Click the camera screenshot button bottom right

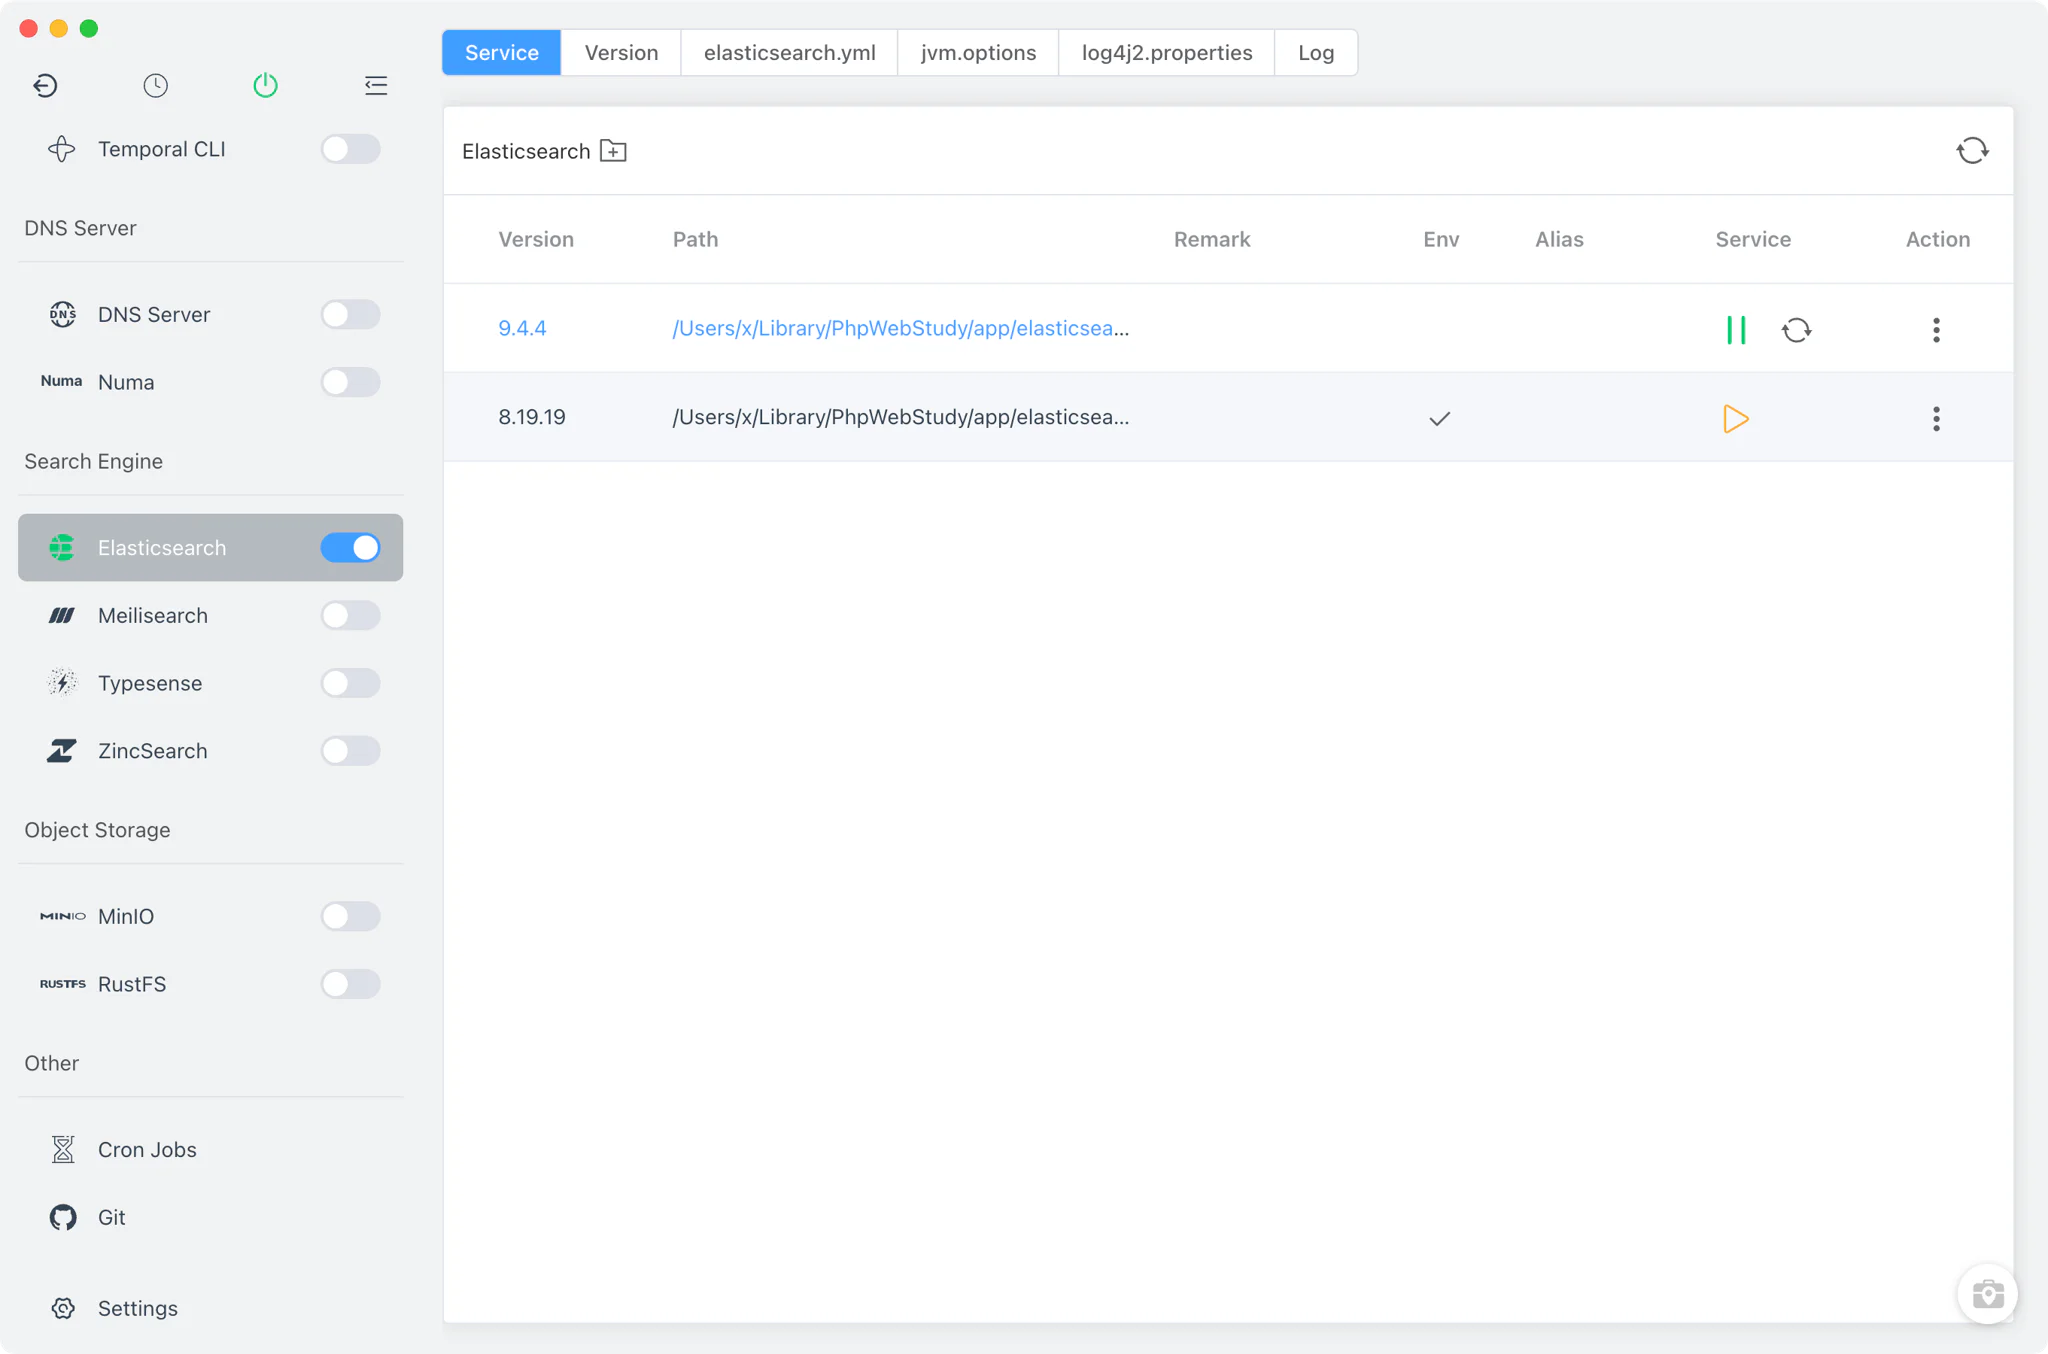point(1987,1294)
